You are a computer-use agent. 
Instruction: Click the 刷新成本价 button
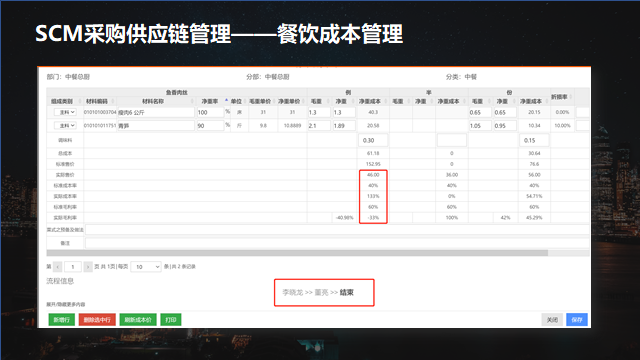point(138,320)
